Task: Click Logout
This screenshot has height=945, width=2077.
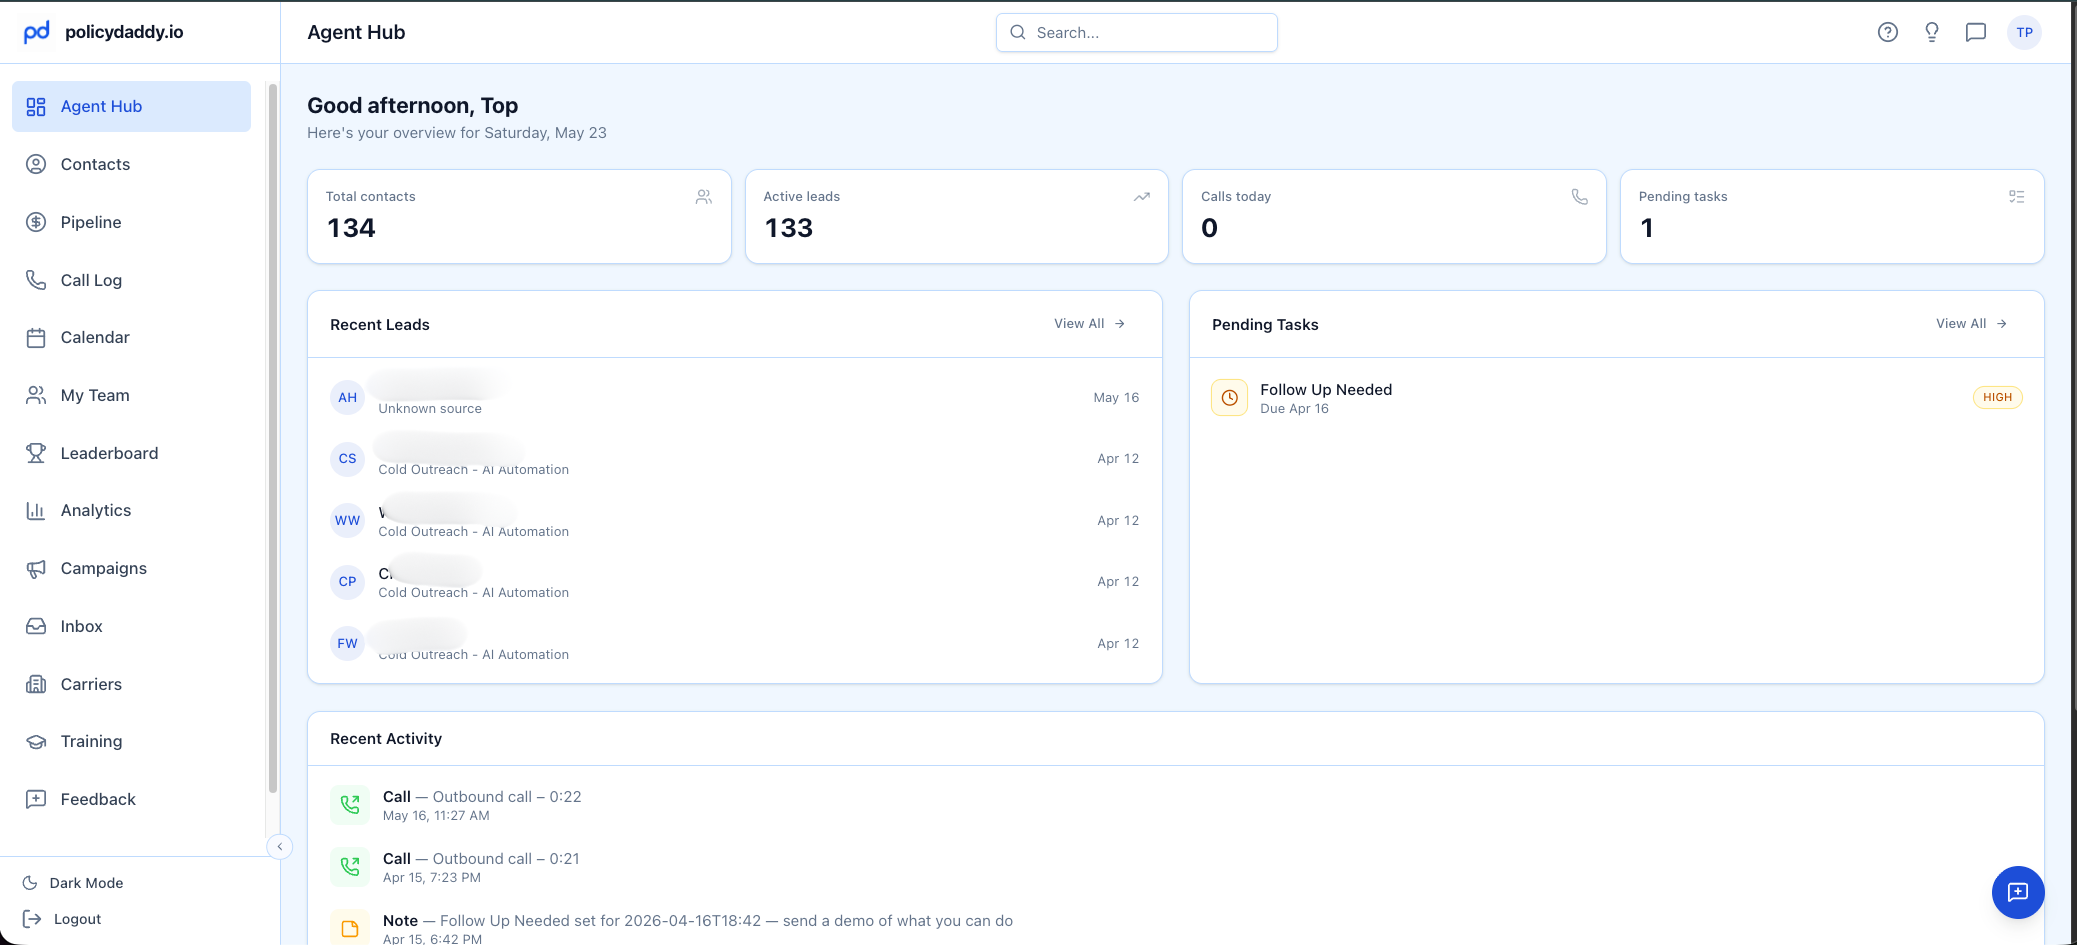Action: (x=62, y=919)
